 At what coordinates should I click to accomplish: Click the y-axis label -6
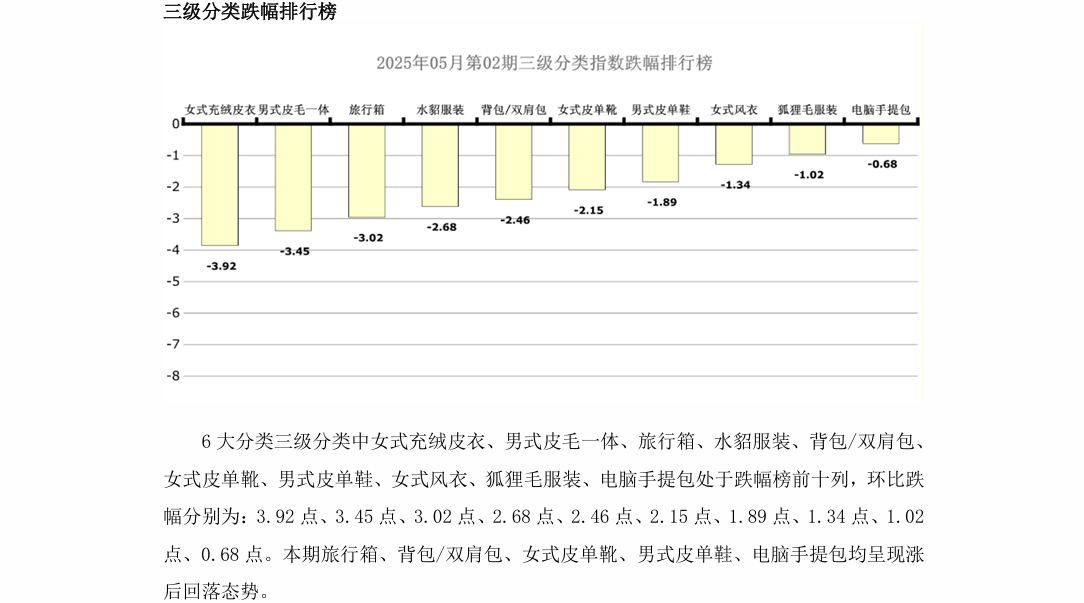click(173, 313)
